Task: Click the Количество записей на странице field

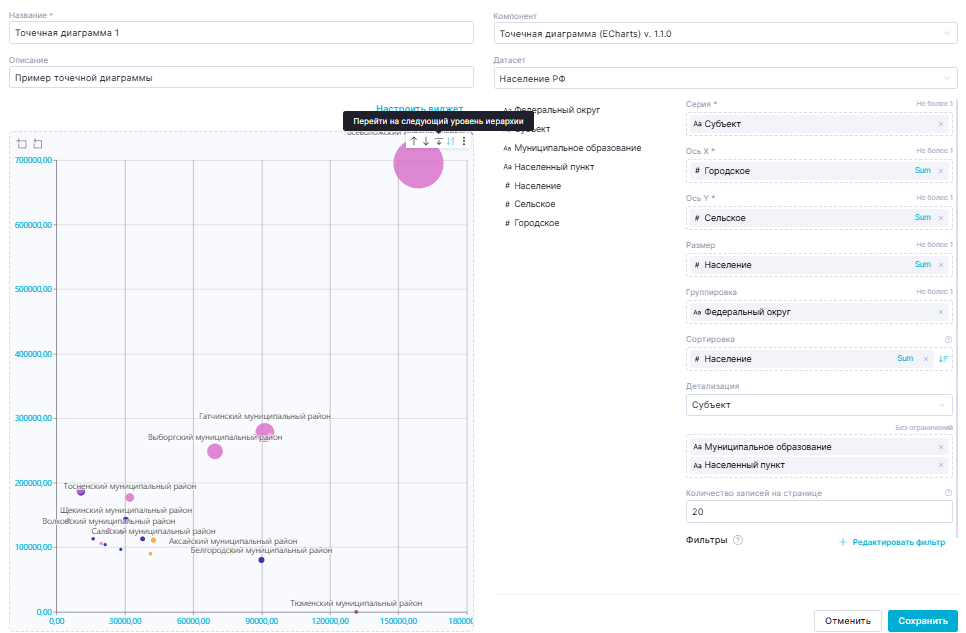Action: pos(820,512)
